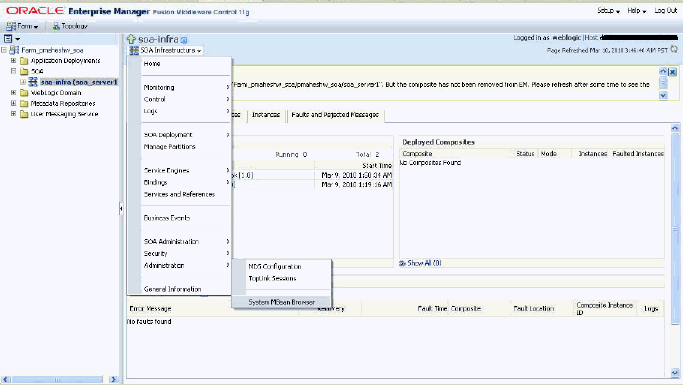
Task: Click the soa-infra up arrow icon
Action: (131, 39)
